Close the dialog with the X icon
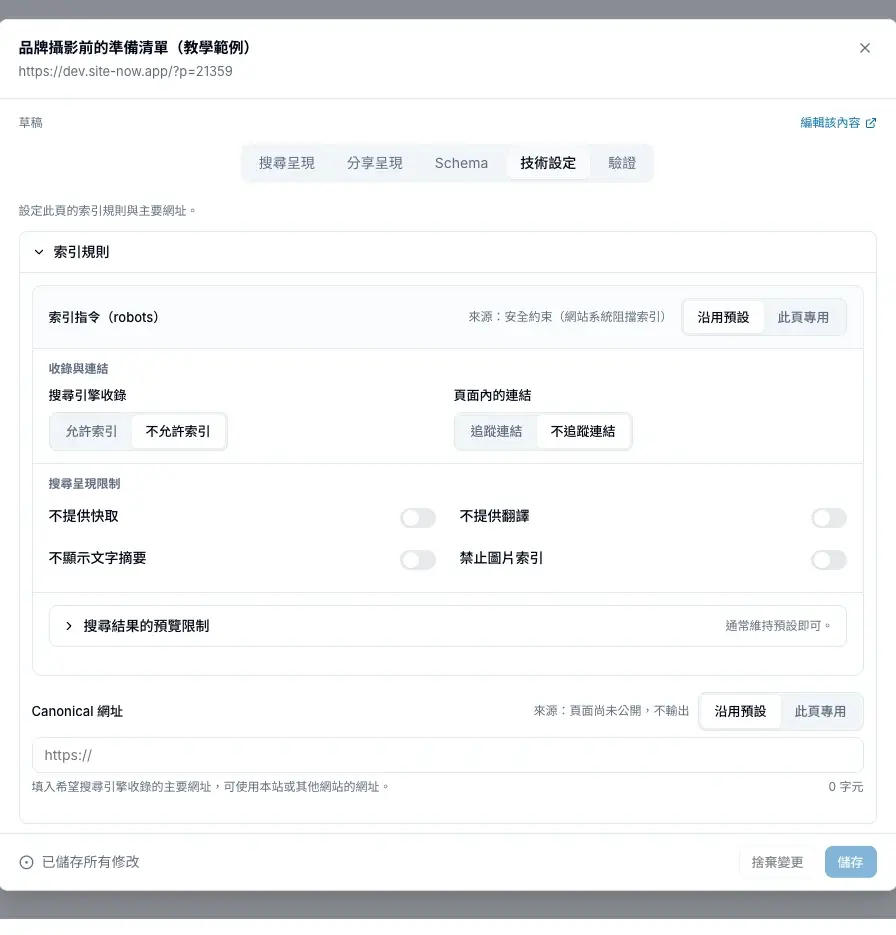Screen dimensions: 896x935 (x=864, y=48)
